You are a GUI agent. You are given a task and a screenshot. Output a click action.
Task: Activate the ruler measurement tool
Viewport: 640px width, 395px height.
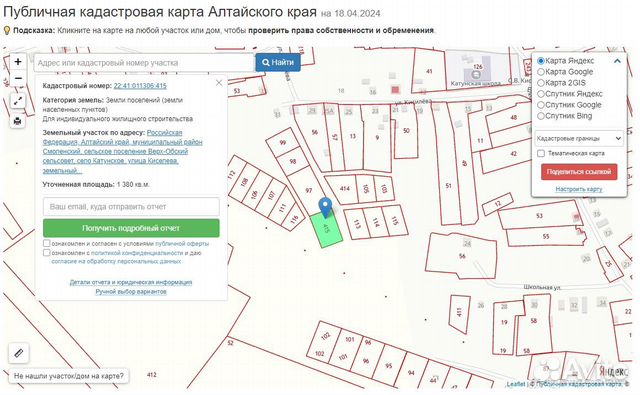(x=19, y=353)
